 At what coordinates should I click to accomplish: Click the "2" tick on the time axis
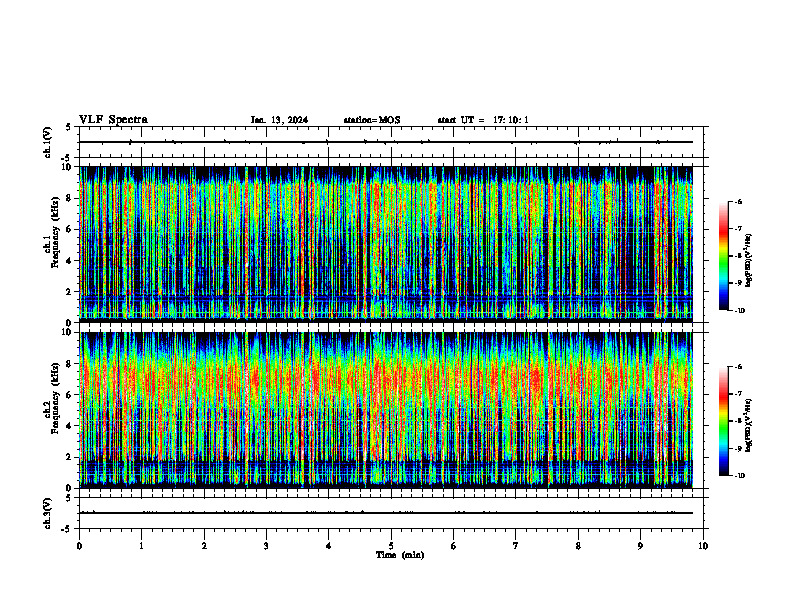pyautogui.click(x=204, y=546)
